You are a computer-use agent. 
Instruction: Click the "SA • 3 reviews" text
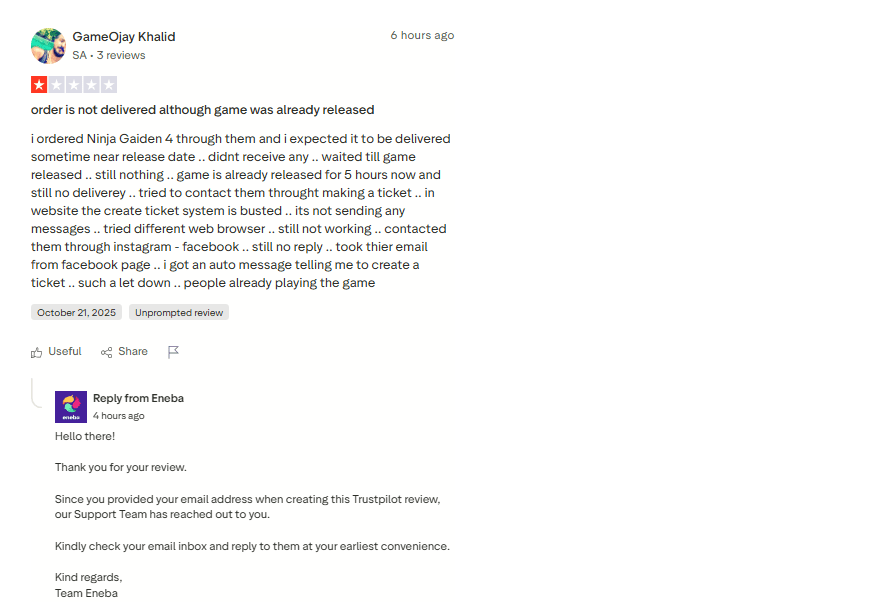pos(108,56)
